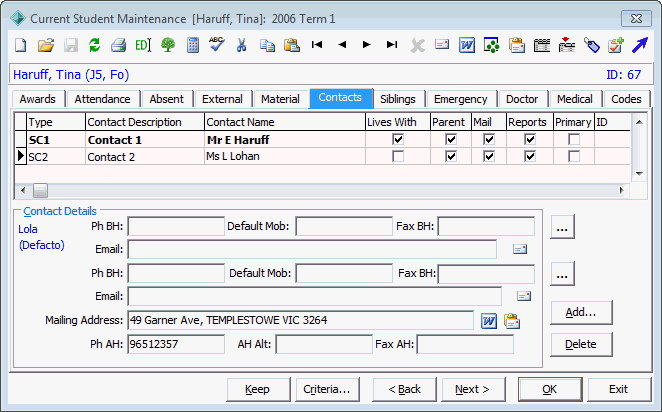
Task: Open the Emergency tab
Action: pos(461,99)
